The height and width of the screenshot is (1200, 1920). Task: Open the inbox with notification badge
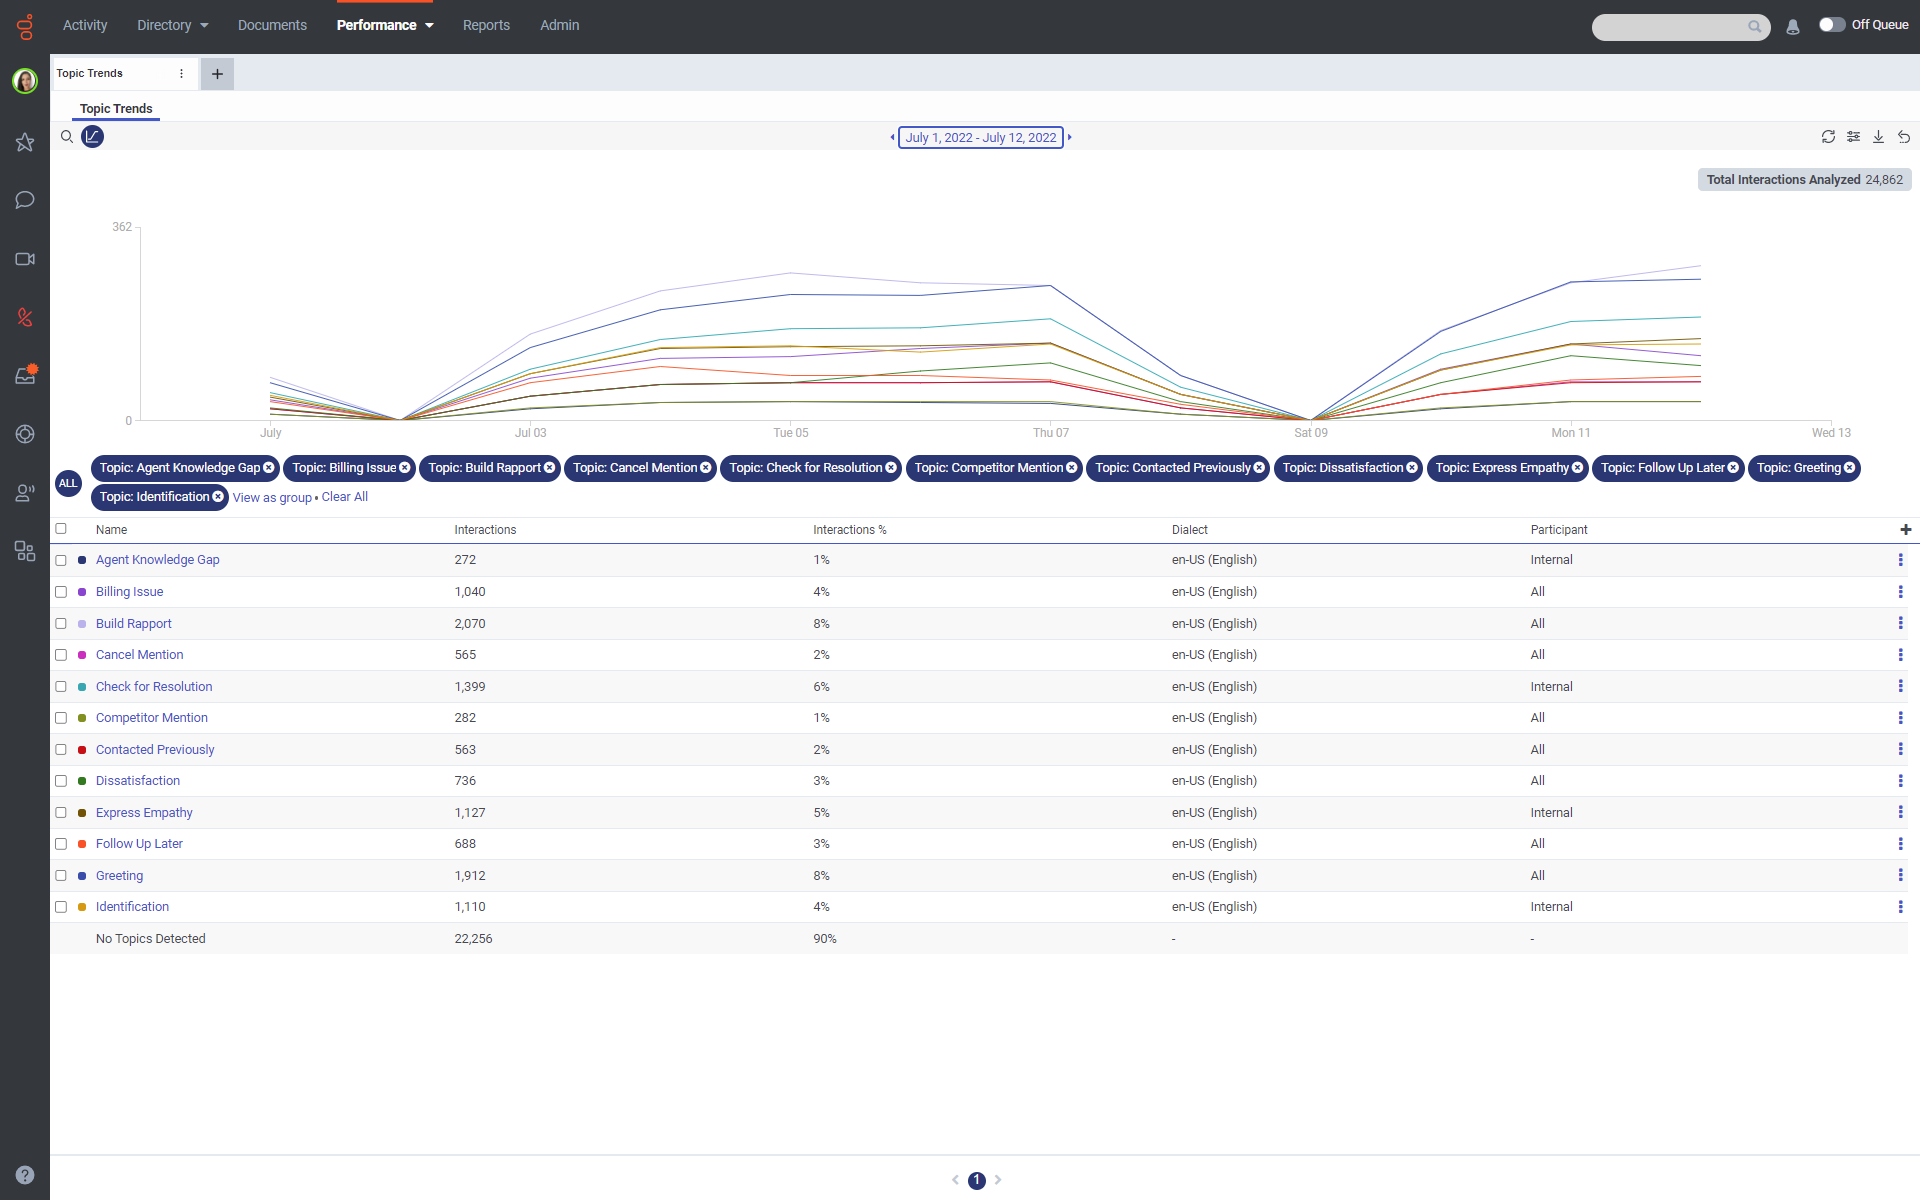point(24,375)
